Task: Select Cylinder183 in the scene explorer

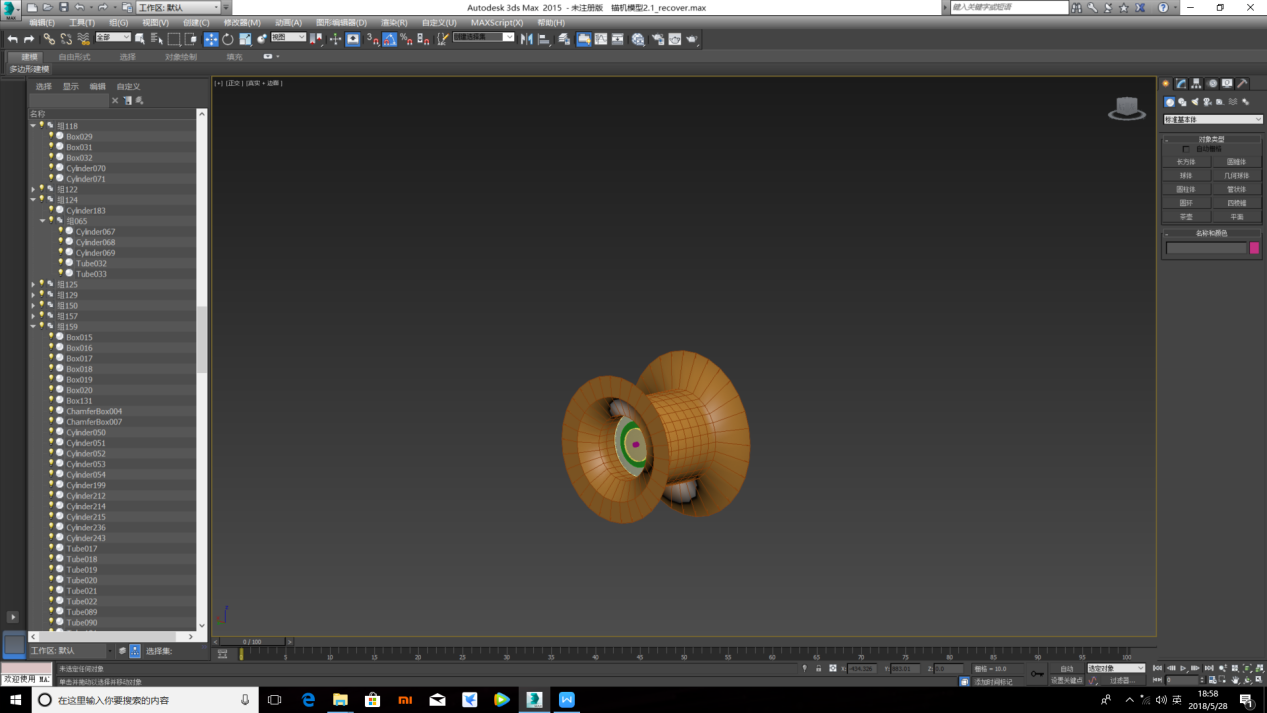Action: (85, 211)
